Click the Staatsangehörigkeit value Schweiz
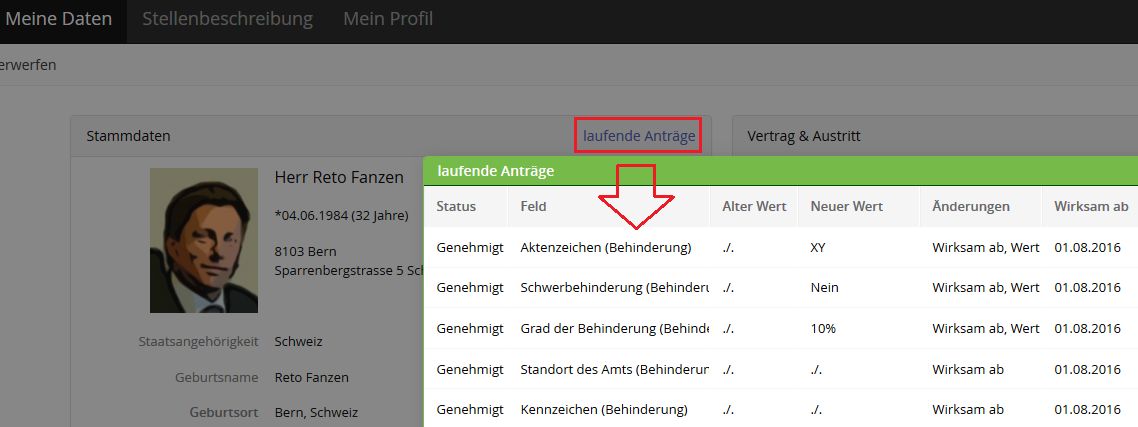This screenshot has height=427, width=1138. tap(299, 341)
